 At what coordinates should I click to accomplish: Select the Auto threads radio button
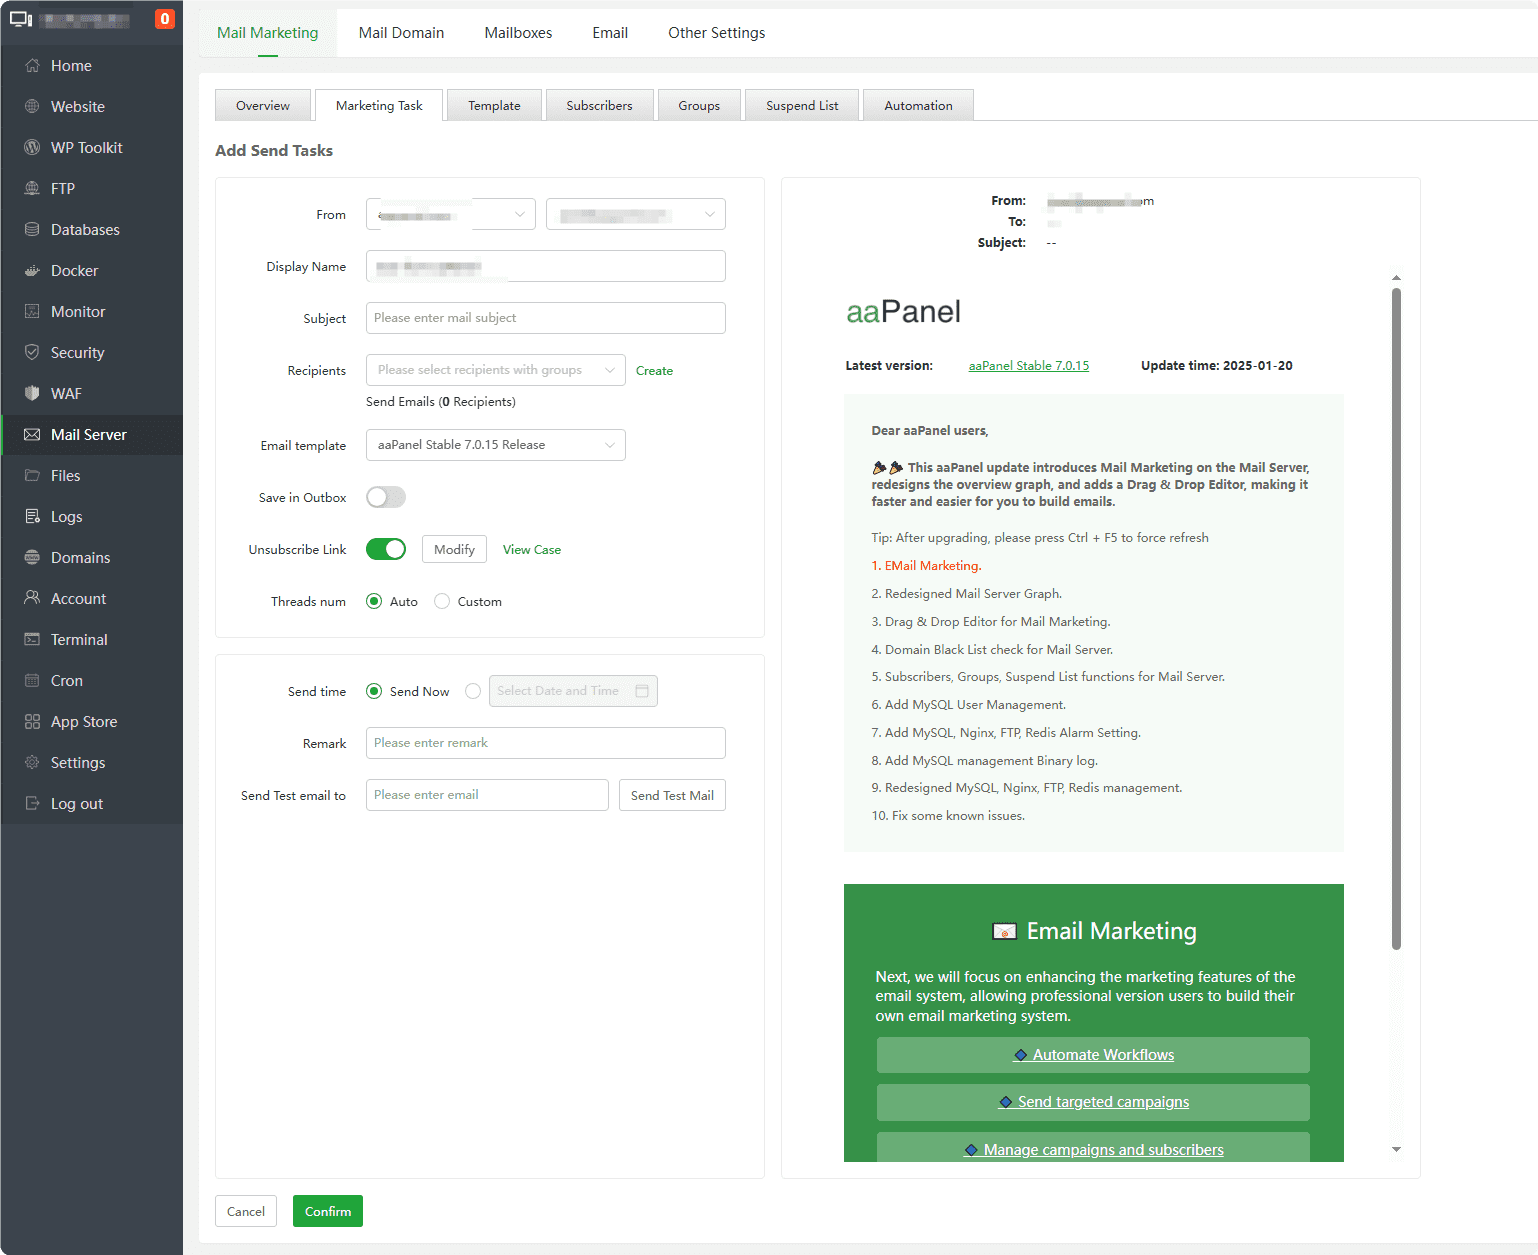pyautogui.click(x=374, y=601)
